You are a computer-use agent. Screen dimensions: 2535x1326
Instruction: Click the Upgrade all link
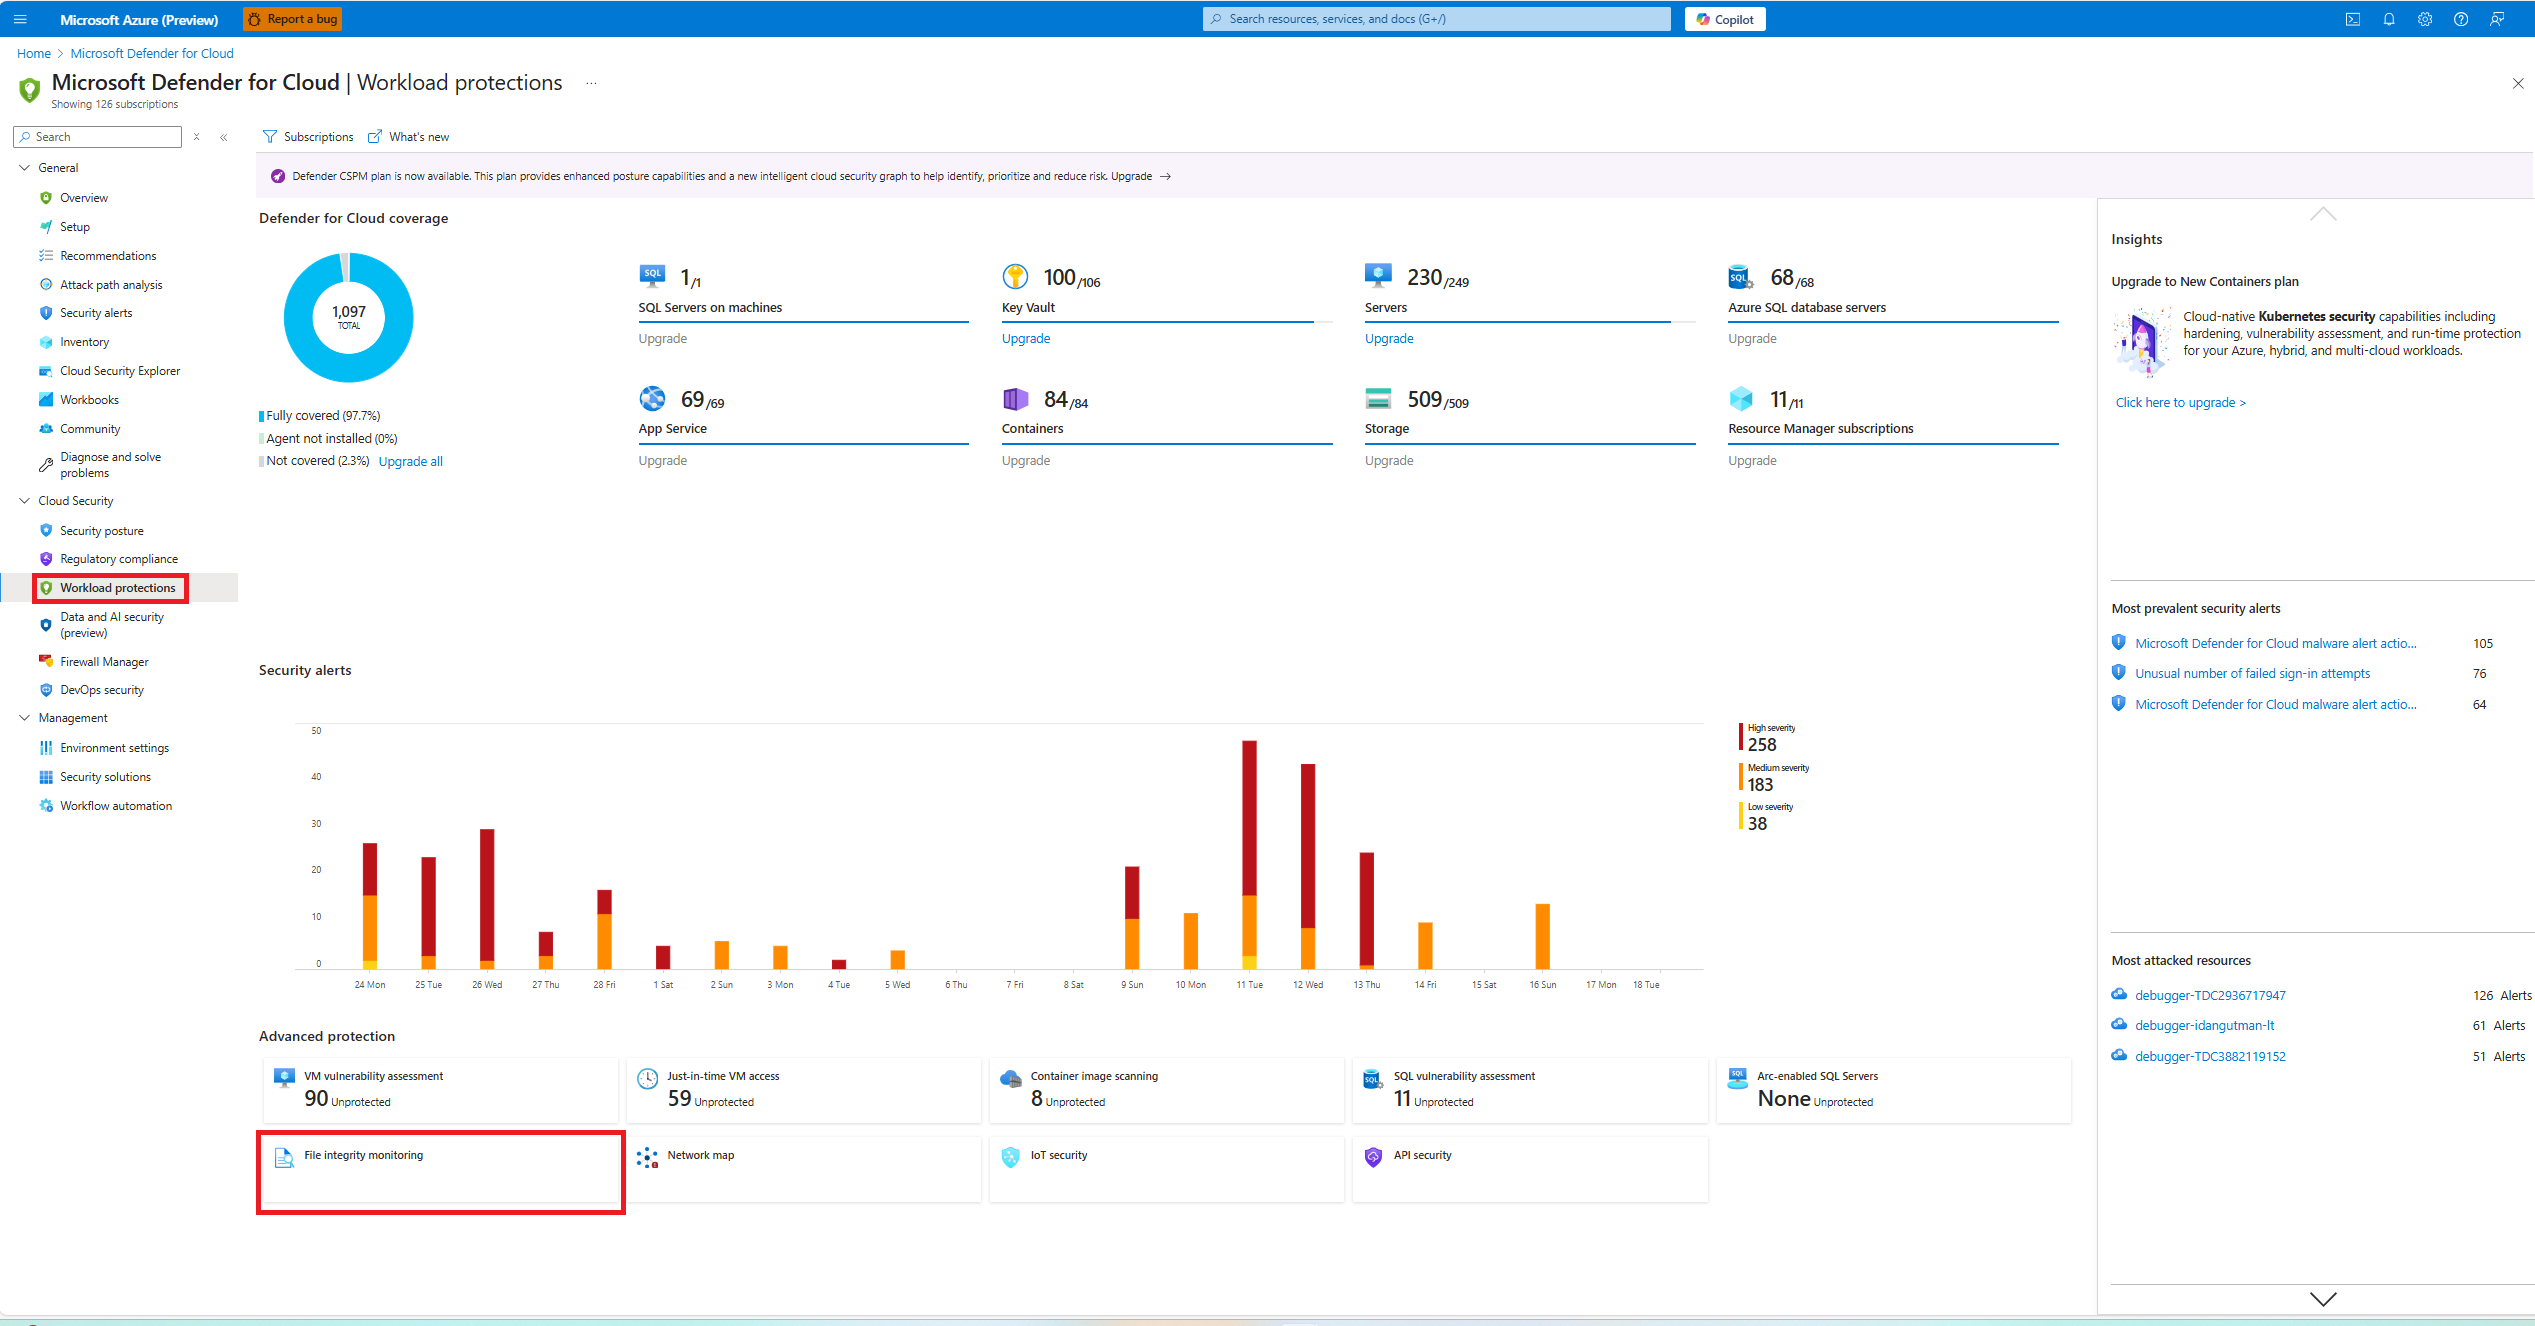click(x=410, y=461)
